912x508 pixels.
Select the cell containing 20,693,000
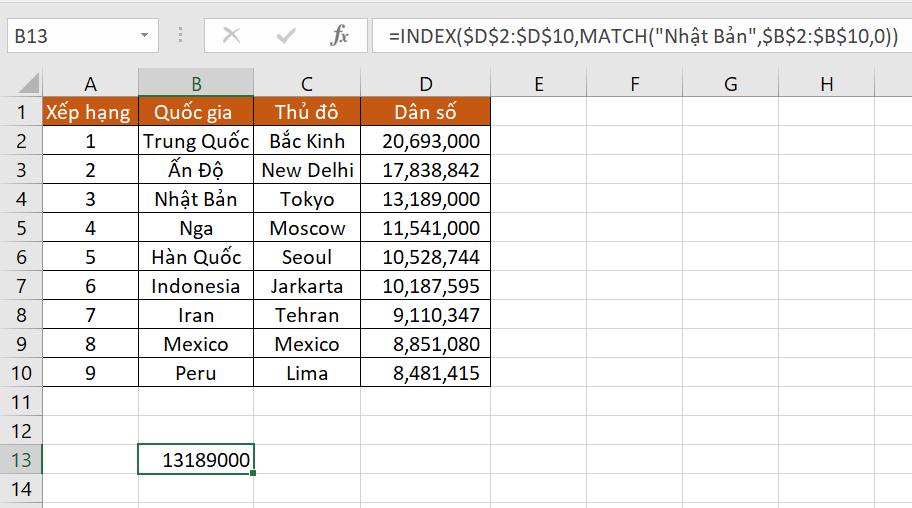(x=426, y=141)
